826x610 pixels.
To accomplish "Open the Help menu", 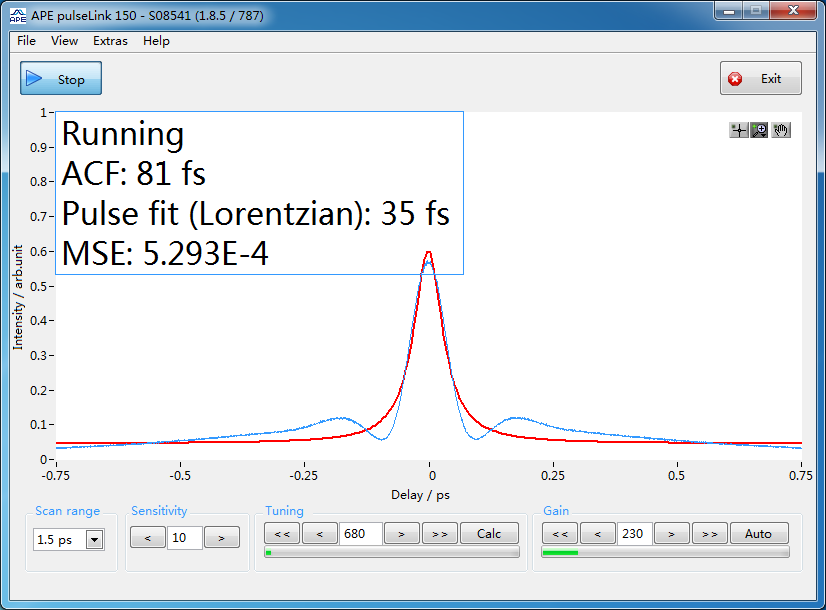I will click(x=156, y=41).
